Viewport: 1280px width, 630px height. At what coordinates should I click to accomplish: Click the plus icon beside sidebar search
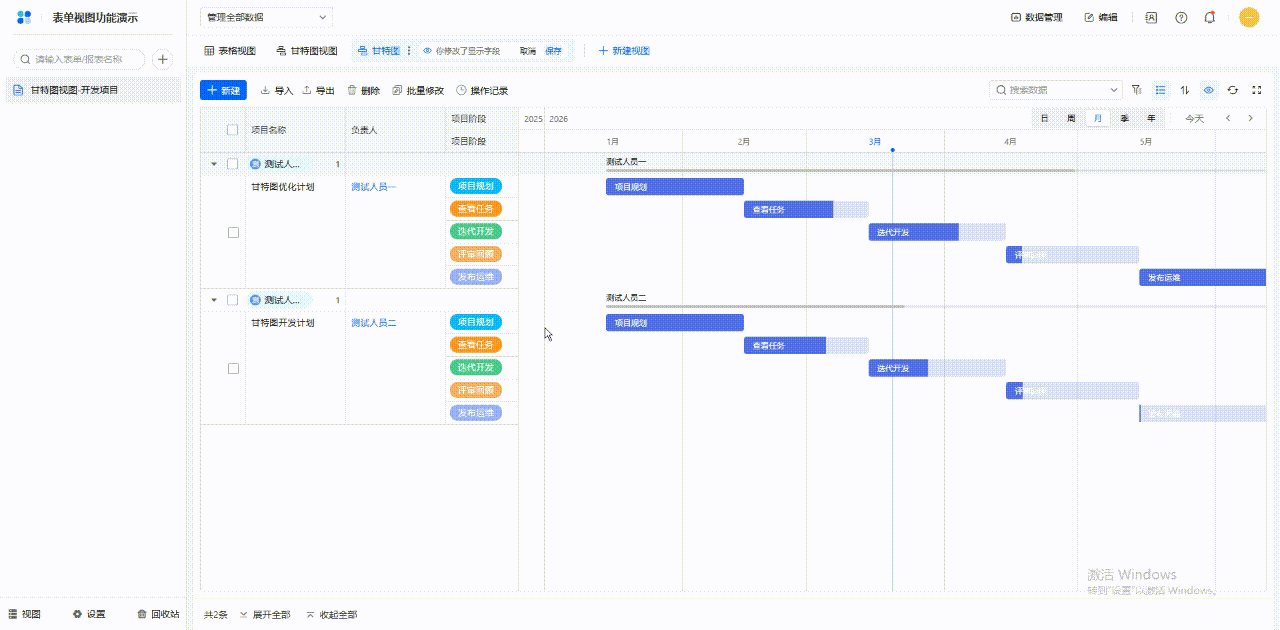click(x=162, y=59)
